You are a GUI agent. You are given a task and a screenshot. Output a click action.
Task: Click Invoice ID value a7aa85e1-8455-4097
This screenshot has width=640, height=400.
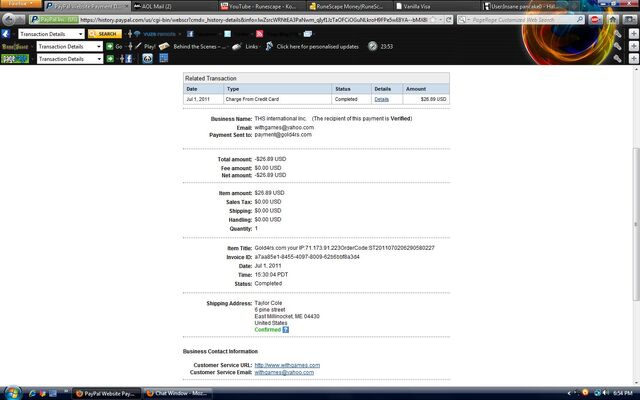point(307,257)
